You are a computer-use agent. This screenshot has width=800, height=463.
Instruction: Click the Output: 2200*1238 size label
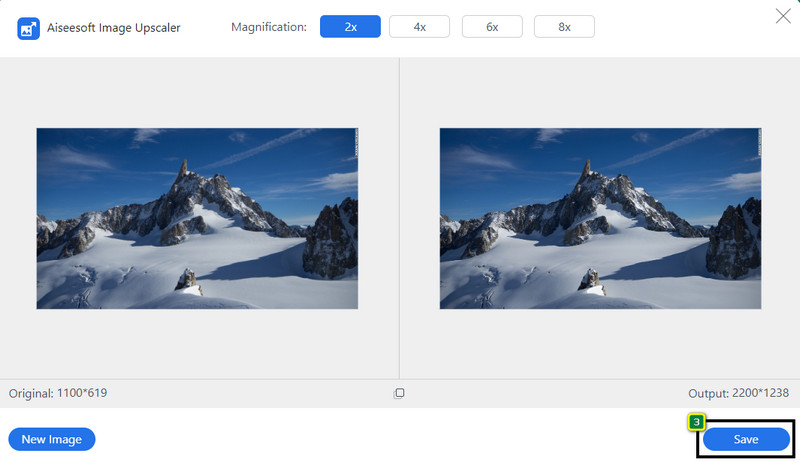[x=739, y=394]
